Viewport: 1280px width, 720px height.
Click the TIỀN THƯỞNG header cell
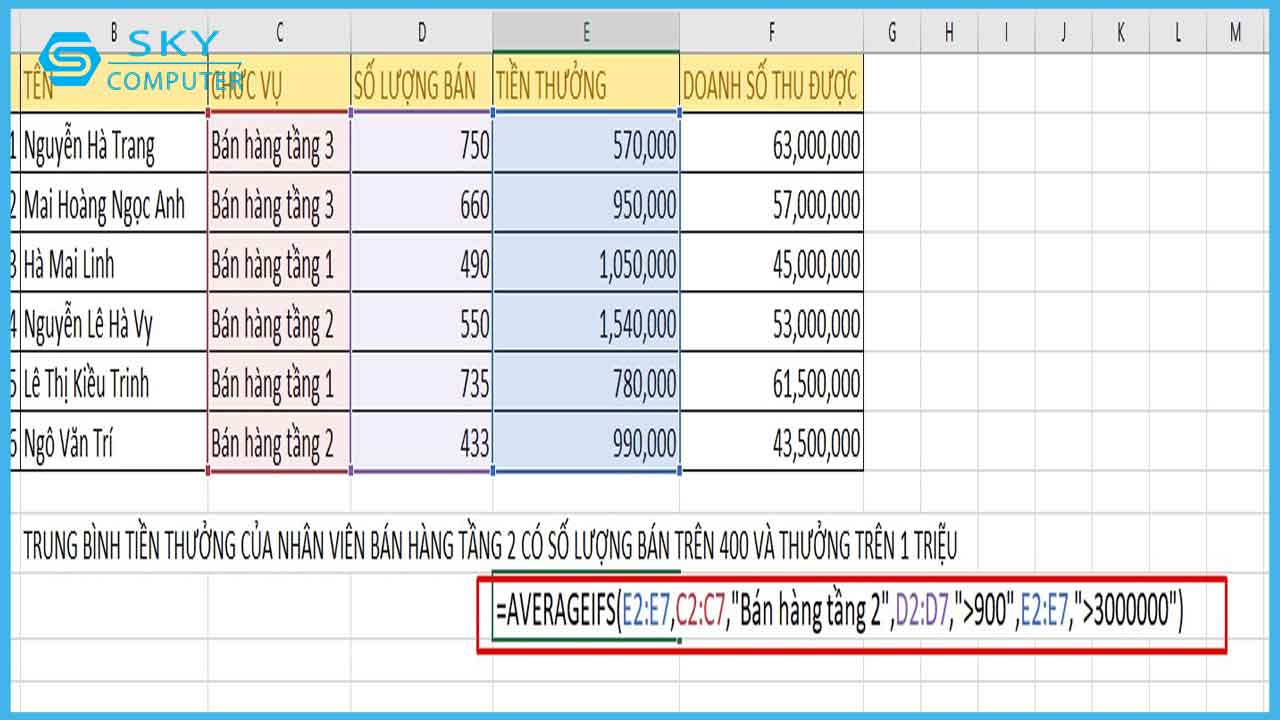point(585,86)
